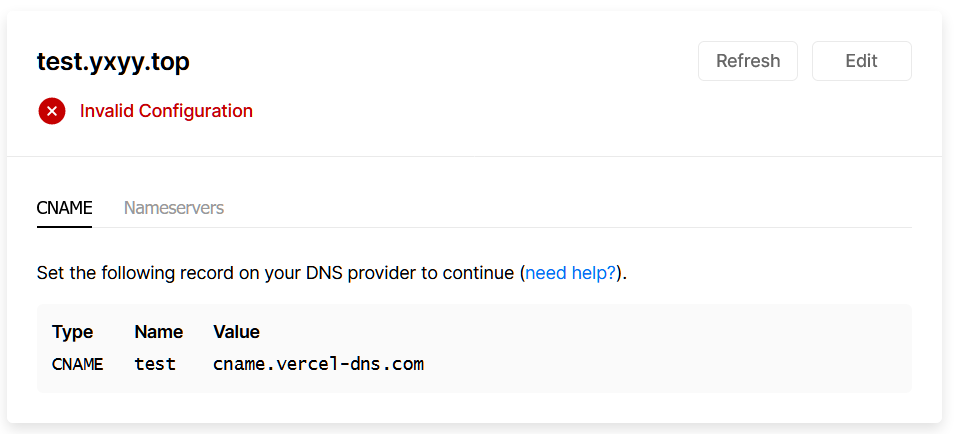Image resolution: width=956 pixels, height=434 pixels.
Task: Click the Type column header
Action: (72, 332)
